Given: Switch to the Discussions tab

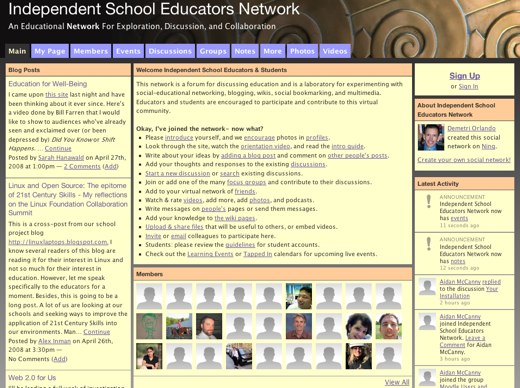Looking at the screenshot, I should pyautogui.click(x=170, y=51).
